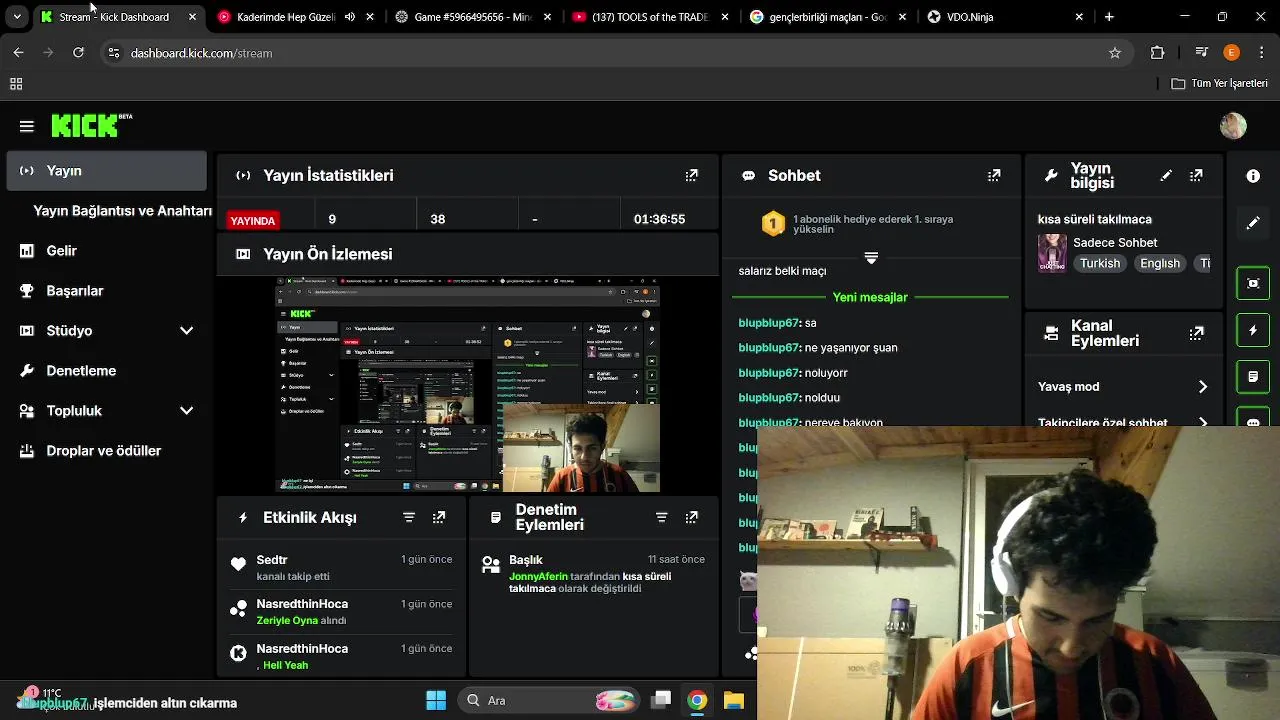1280x720 pixels.
Task: Jump to Yeni mesajlar in chat
Action: [870, 297]
